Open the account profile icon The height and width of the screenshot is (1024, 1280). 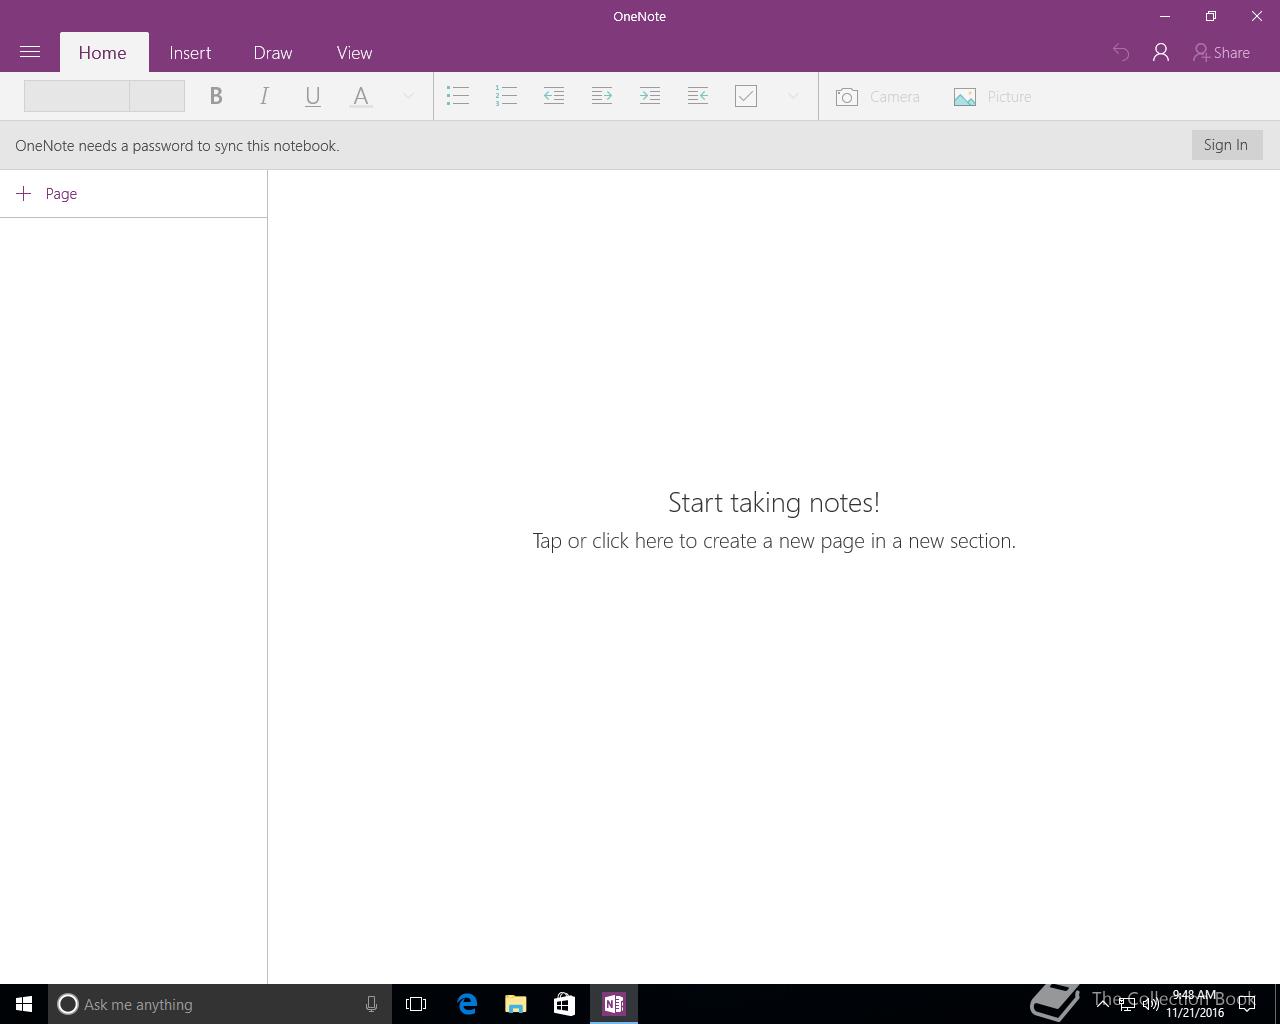1161,53
